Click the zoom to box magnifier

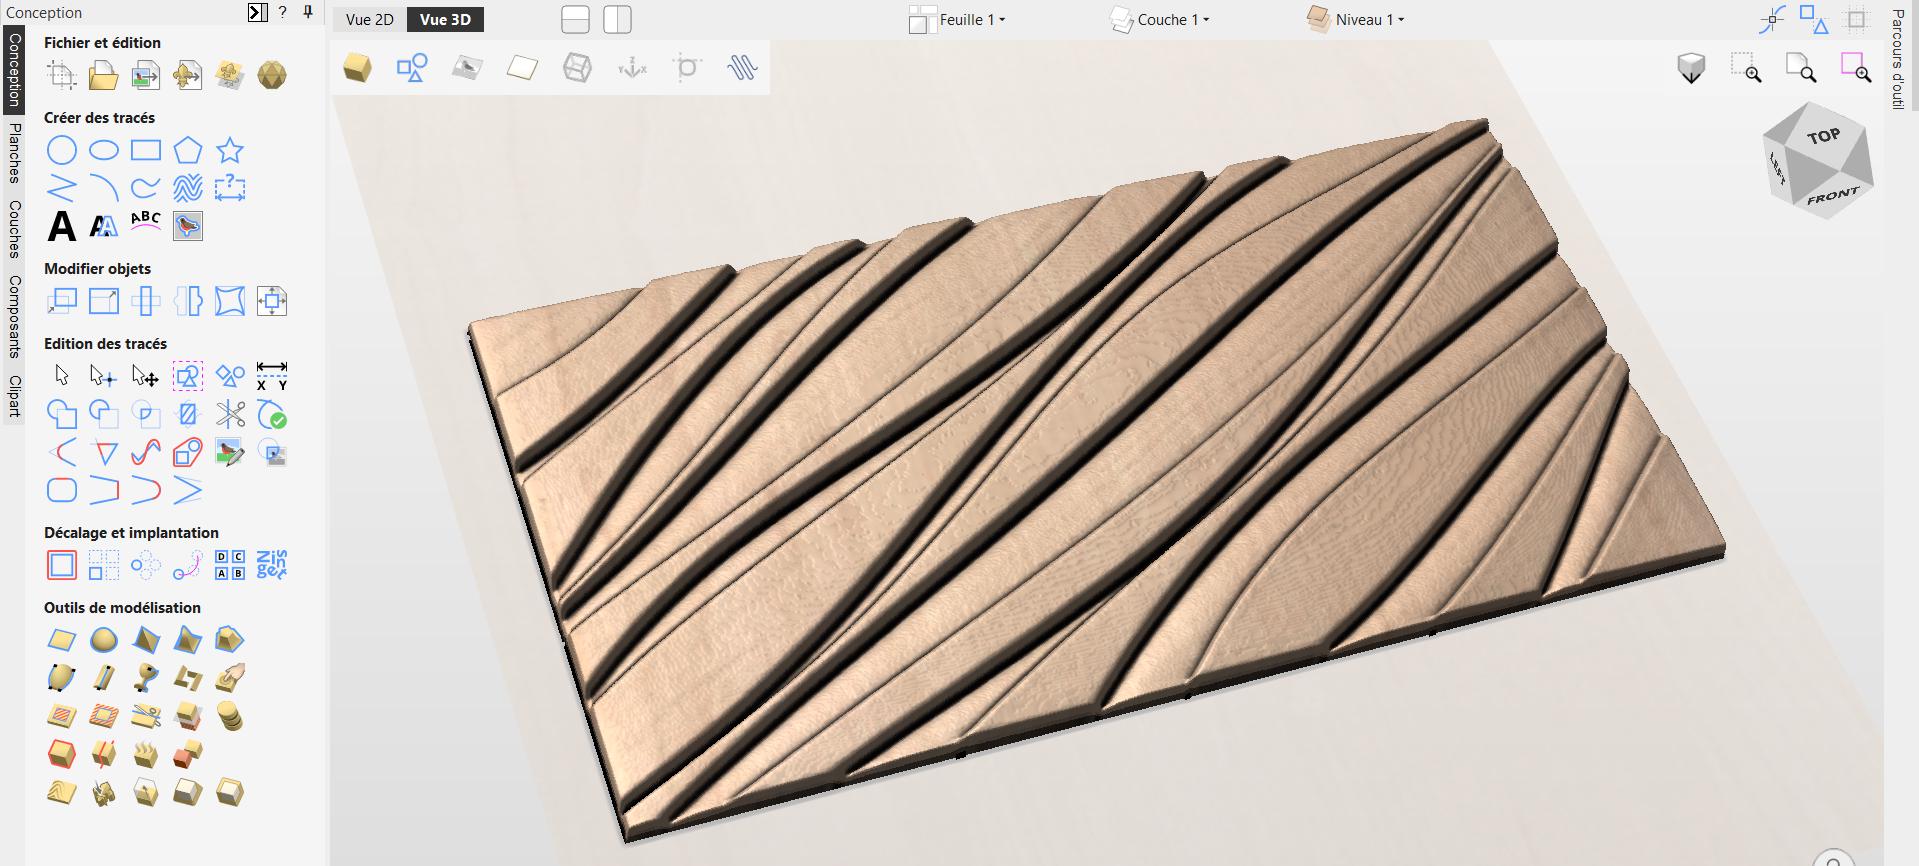click(1746, 67)
